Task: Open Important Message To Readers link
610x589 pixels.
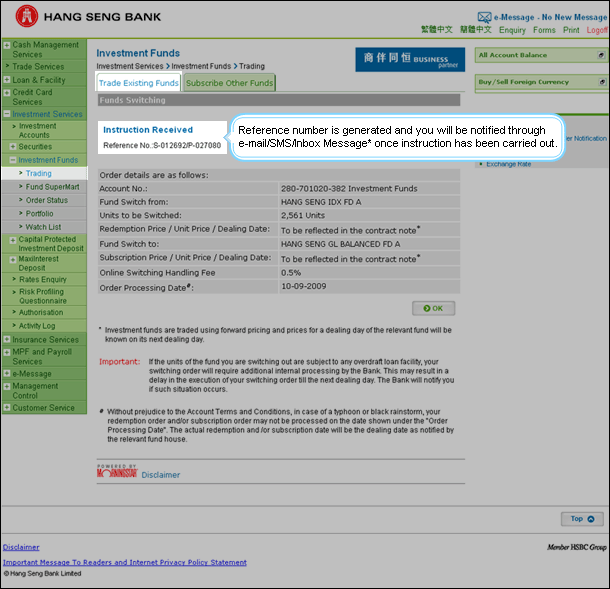Action: [x=124, y=562]
